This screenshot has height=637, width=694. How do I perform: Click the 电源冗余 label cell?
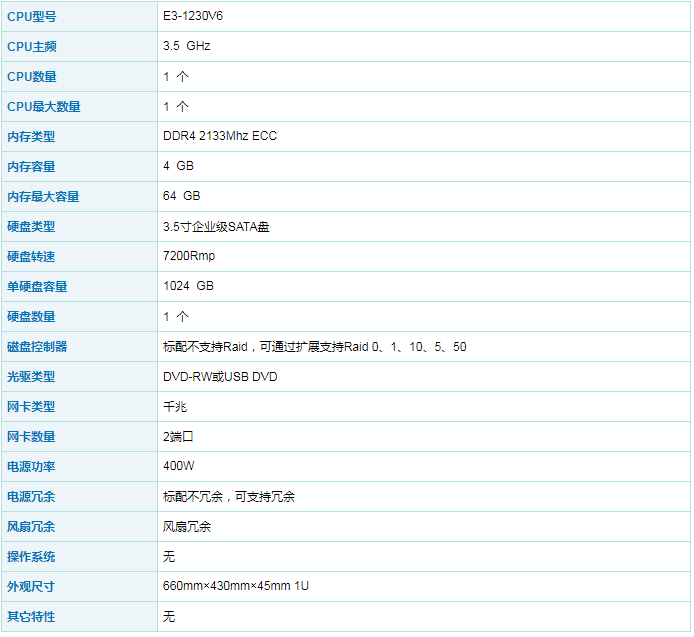point(31,497)
